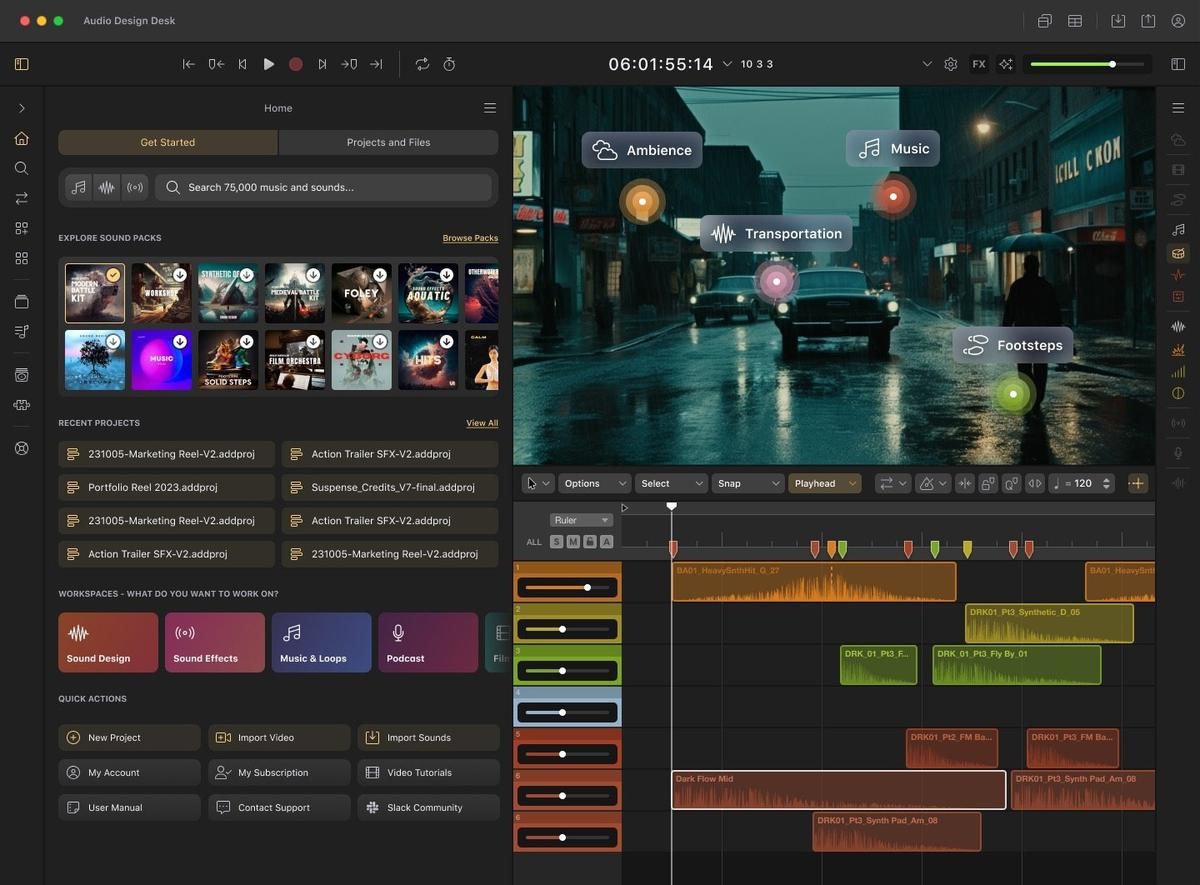Toggle loop playback icon
The height and width of the screenshot is (885, 1200).
pyautogui.click(x=422, y=64)
